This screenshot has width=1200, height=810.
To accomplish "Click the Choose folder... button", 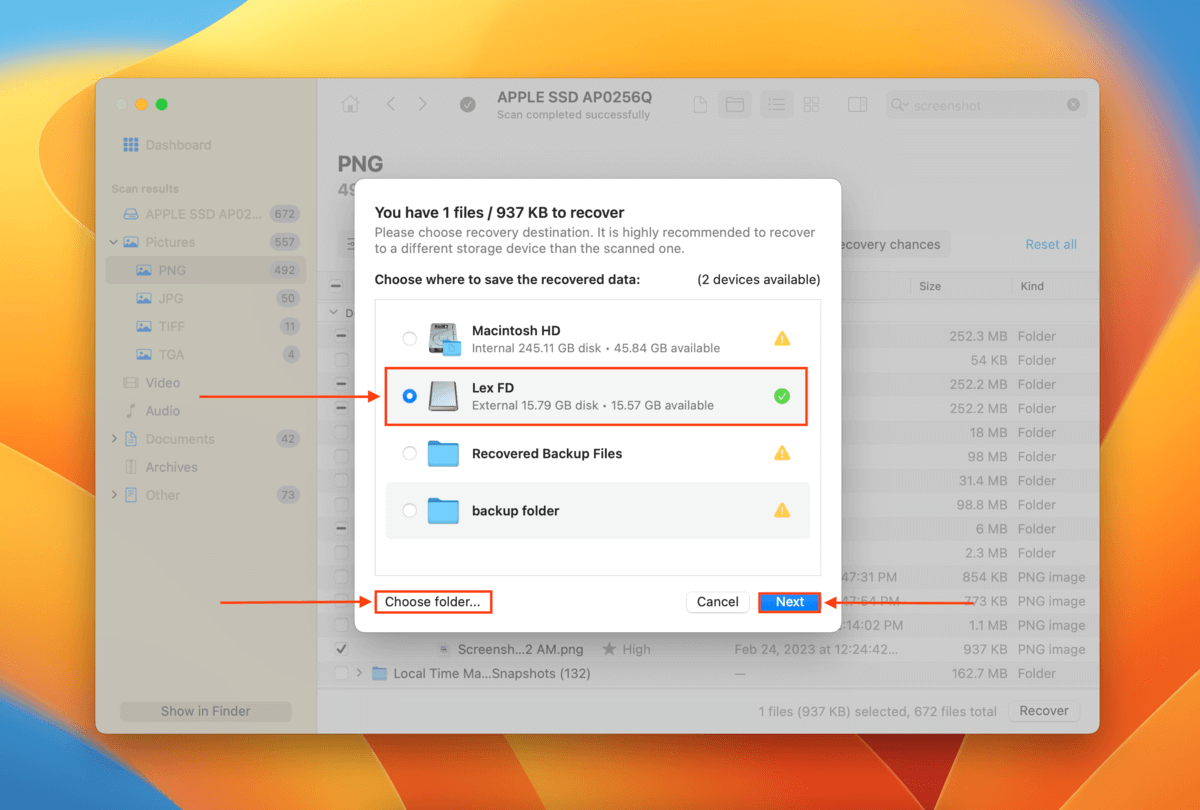I will [433, 602].
